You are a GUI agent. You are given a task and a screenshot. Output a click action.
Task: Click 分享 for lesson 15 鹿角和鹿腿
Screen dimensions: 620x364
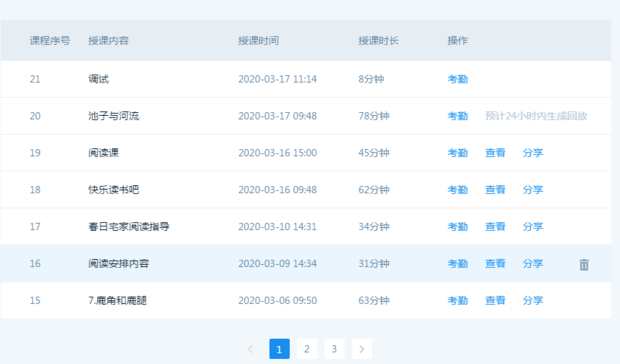coord(533,300)
